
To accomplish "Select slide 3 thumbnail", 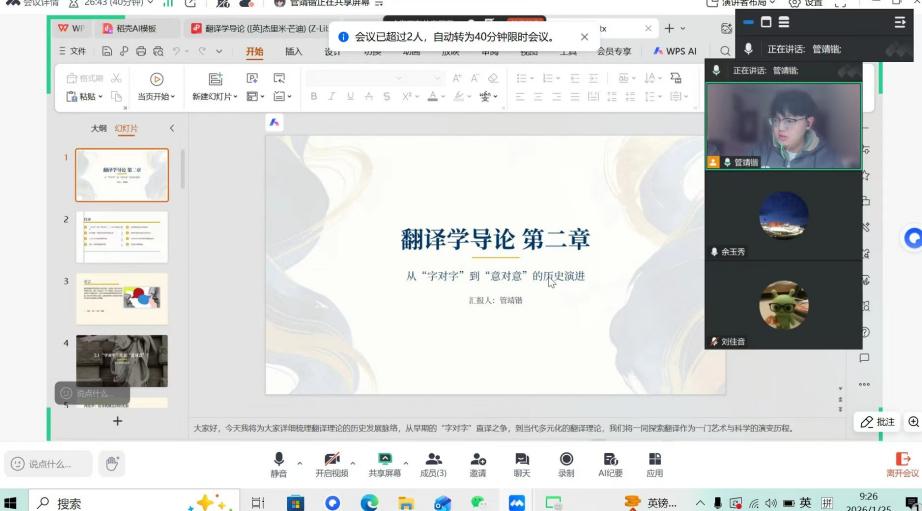I will click(x=122, y=298).
